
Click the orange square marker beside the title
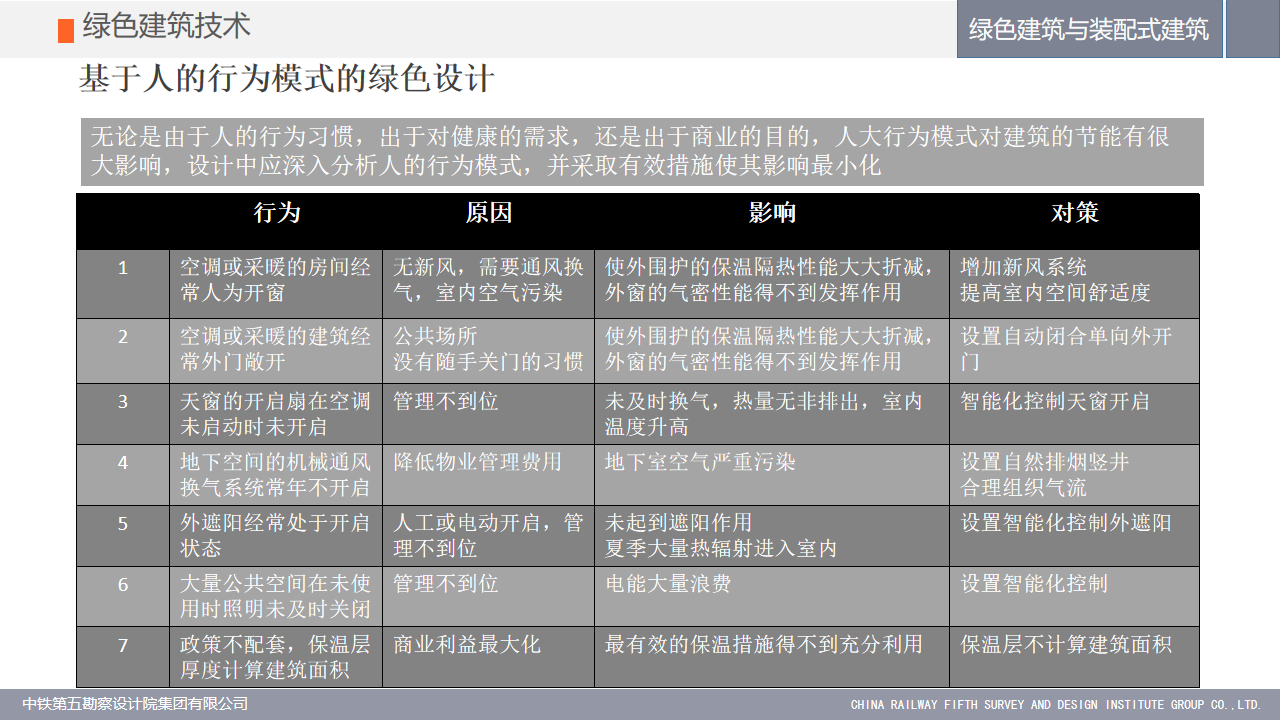[66, 31]
